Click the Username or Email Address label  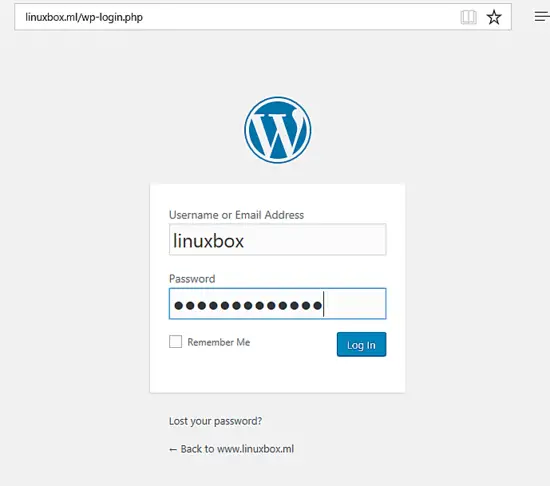coord(236,215)
